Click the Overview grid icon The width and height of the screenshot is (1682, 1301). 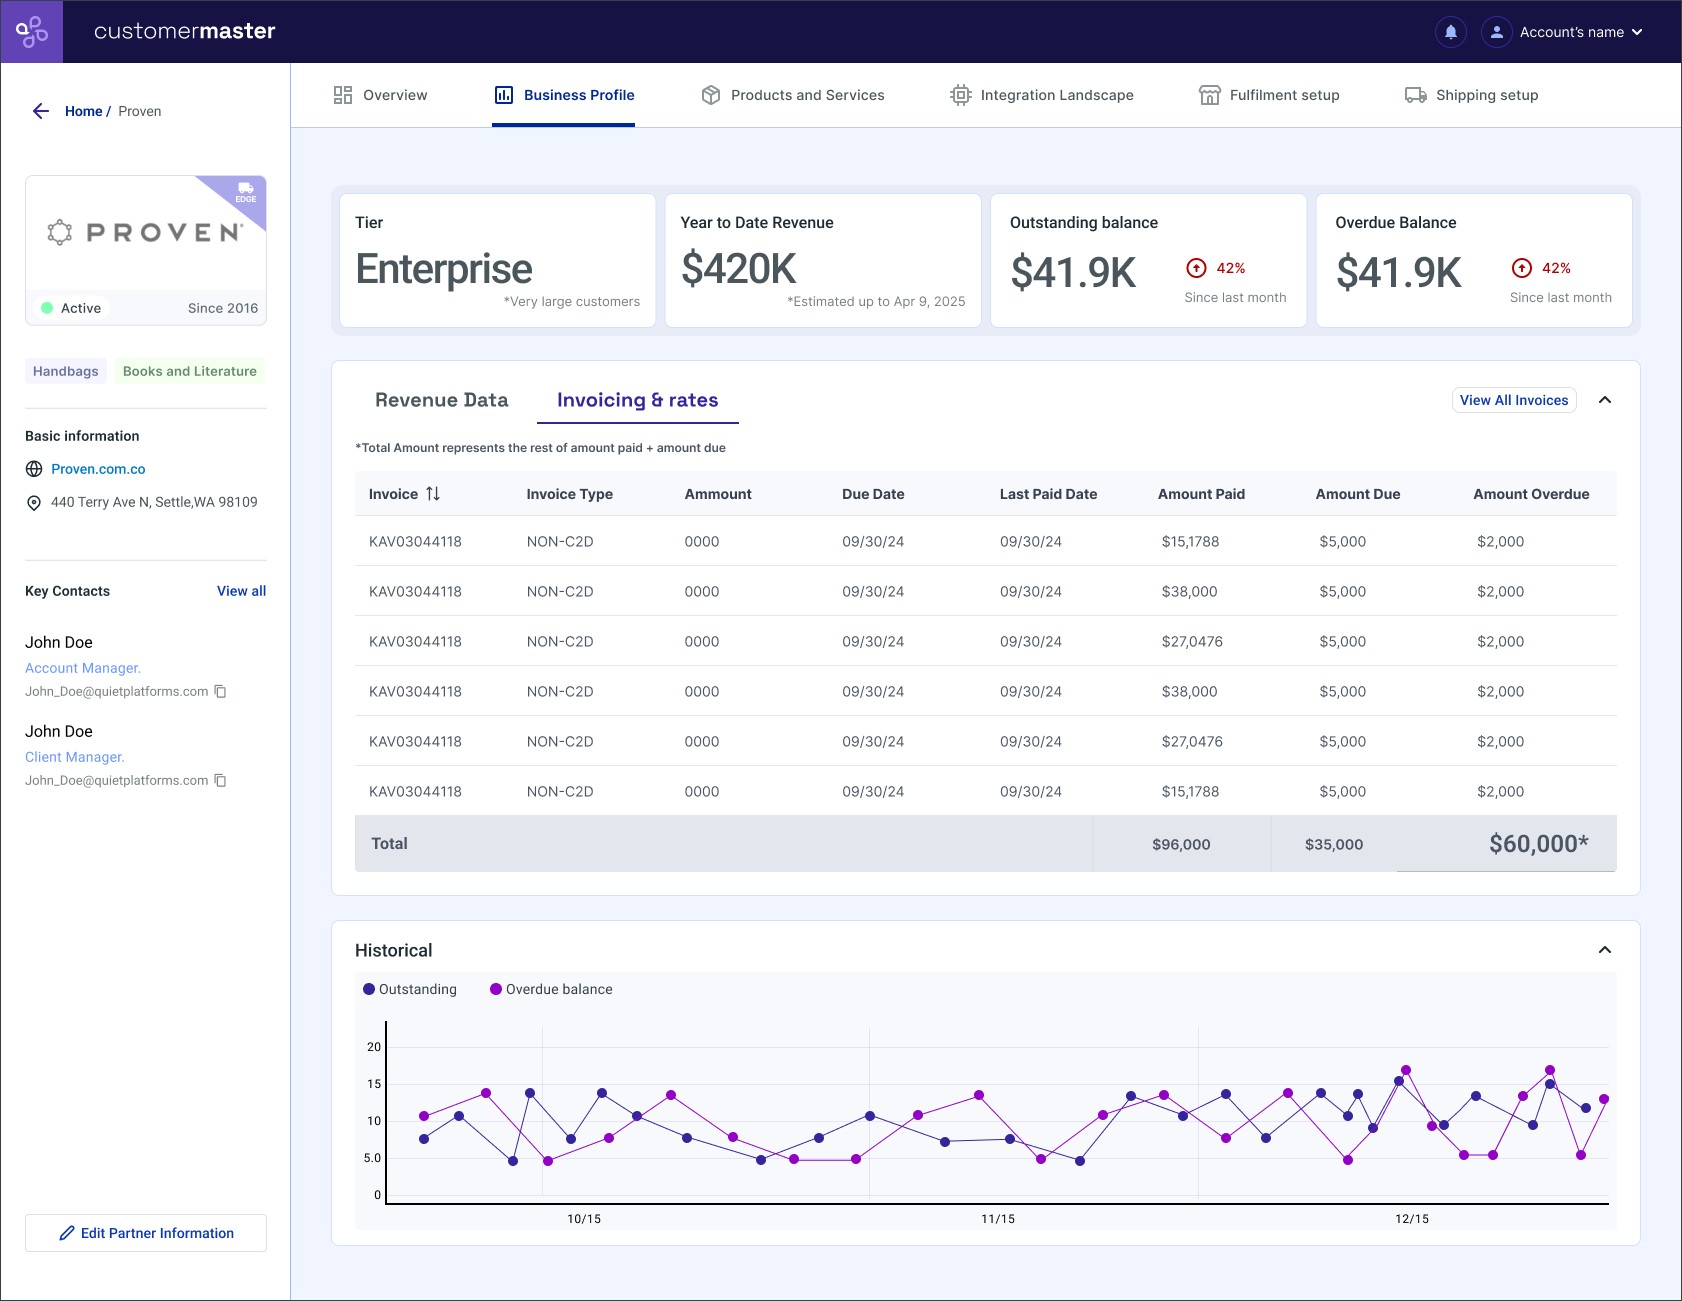343,95
